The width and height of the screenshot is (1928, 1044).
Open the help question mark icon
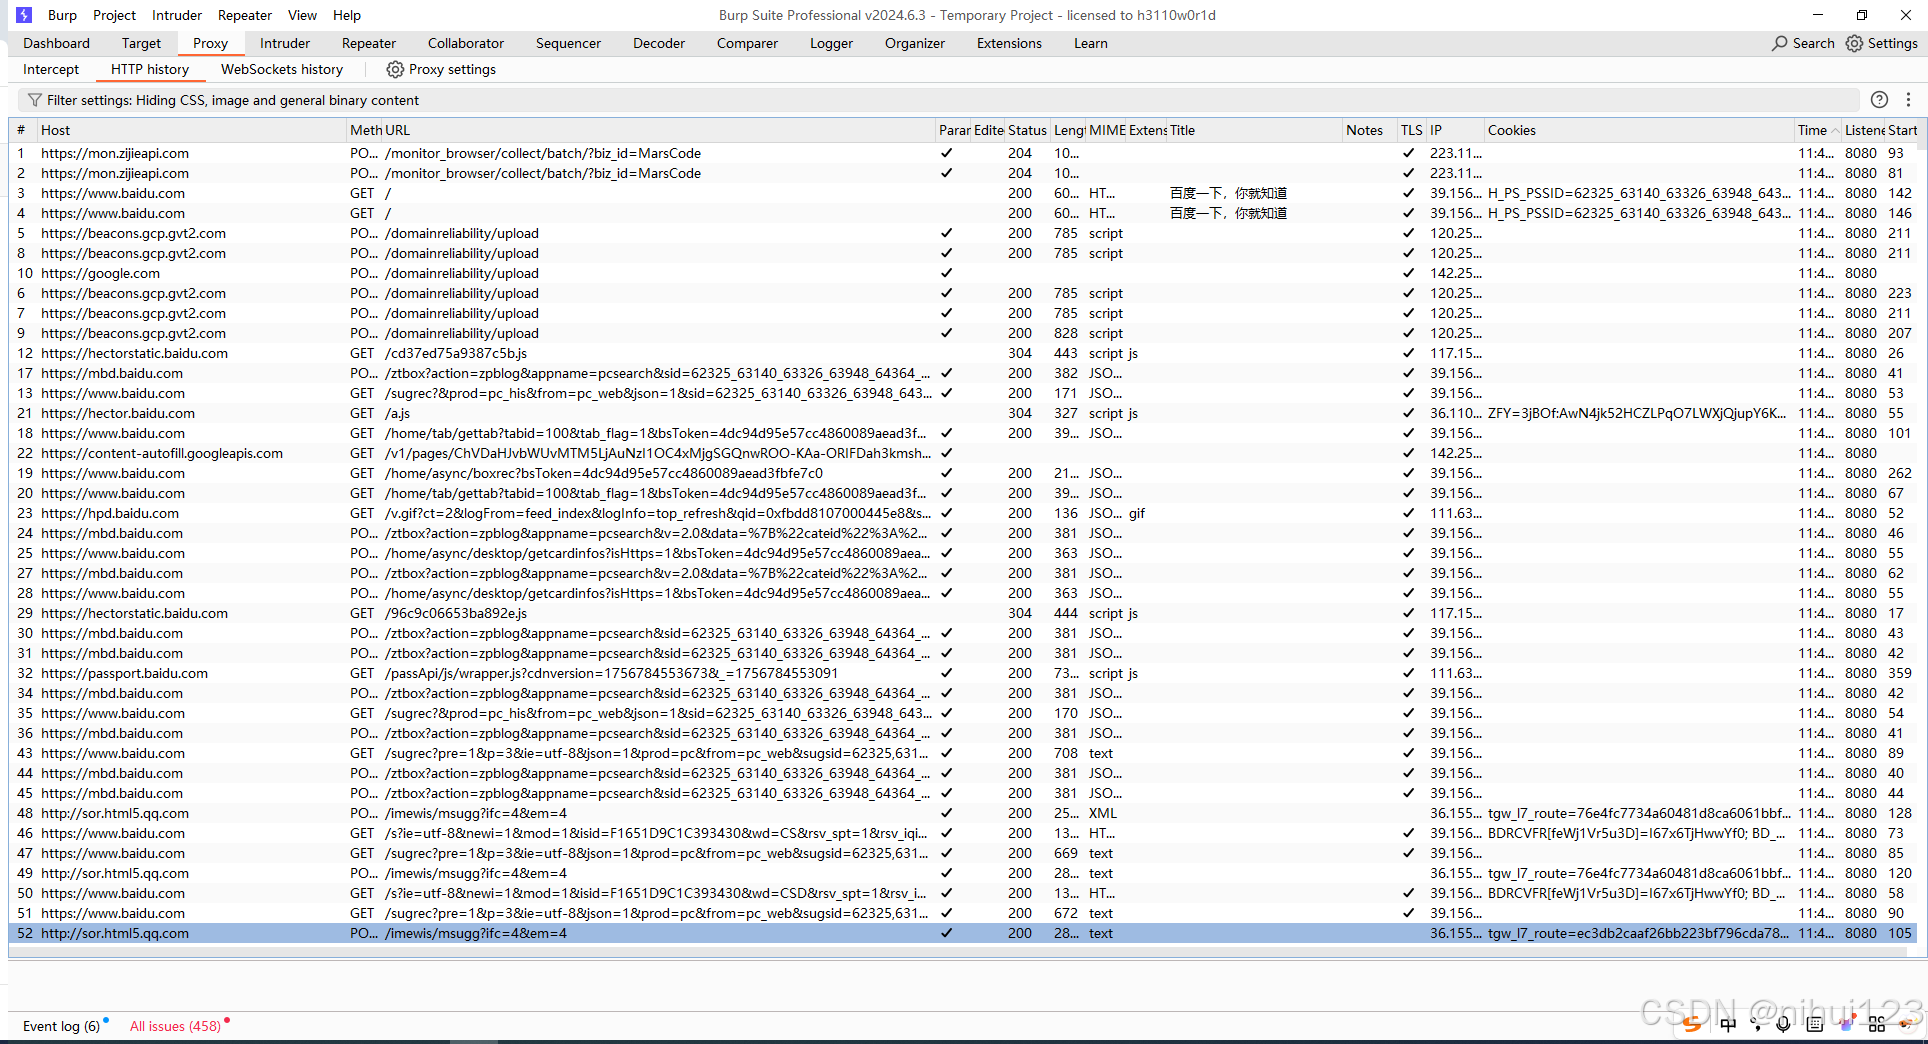pyautogui.click(x=1879, y=99)
